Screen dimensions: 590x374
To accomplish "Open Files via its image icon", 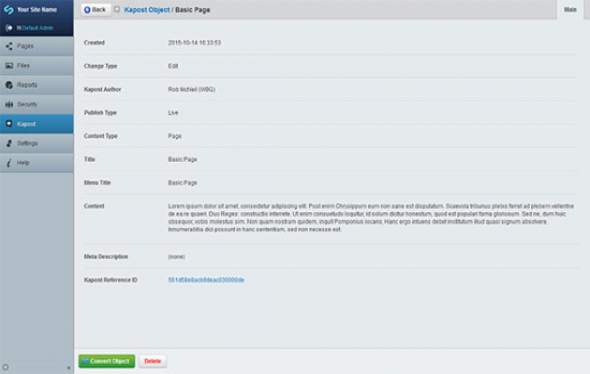I will pos(9,65).
